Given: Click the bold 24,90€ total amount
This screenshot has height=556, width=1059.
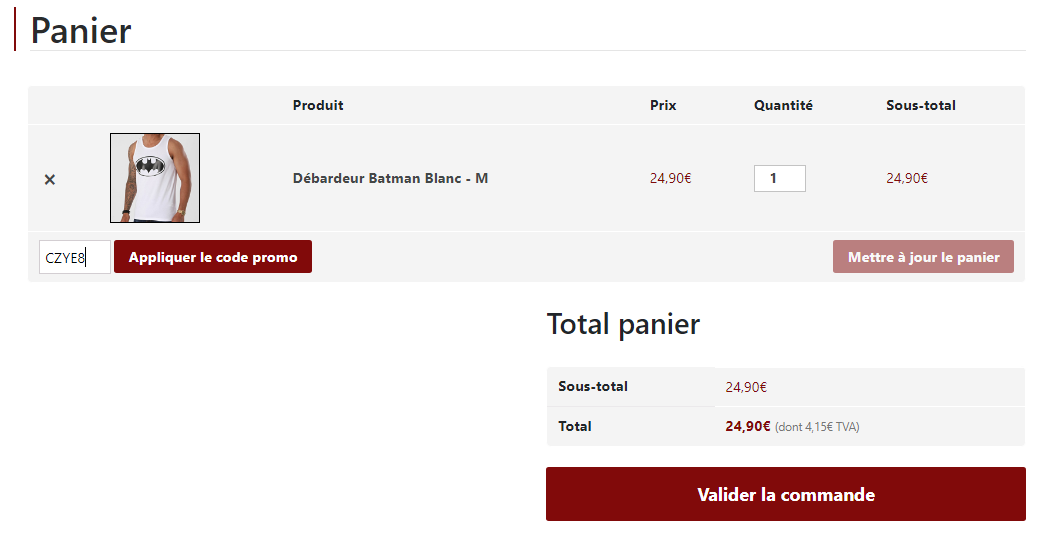Looking at the screenshot, I should (747, 426).
